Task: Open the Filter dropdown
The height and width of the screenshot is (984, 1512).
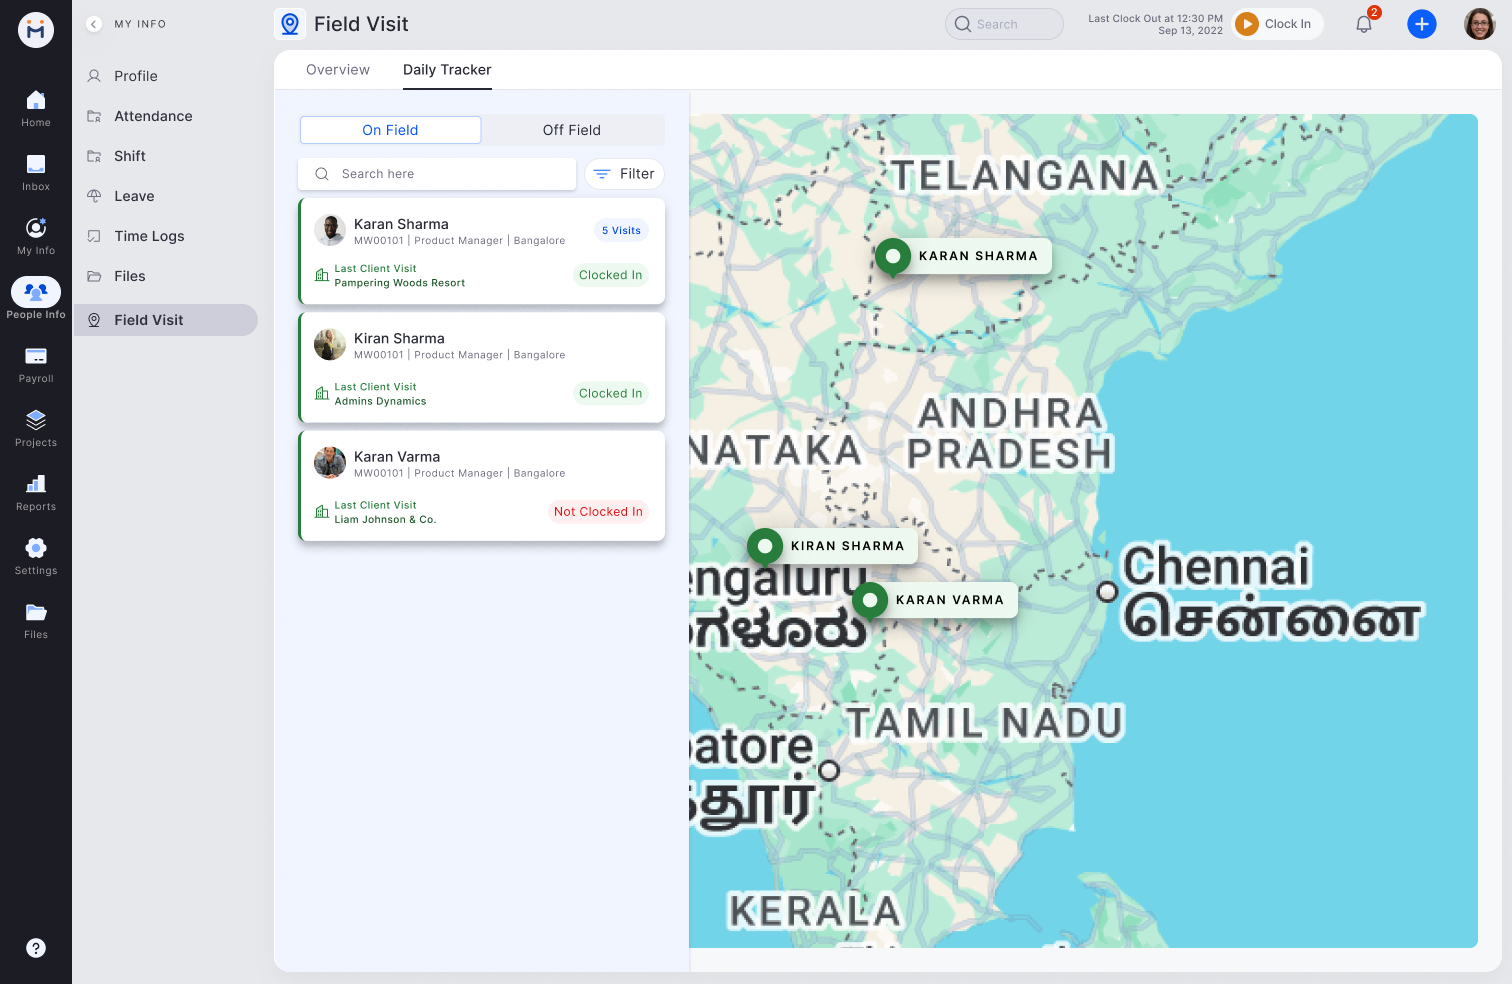Action: (624, 173)
